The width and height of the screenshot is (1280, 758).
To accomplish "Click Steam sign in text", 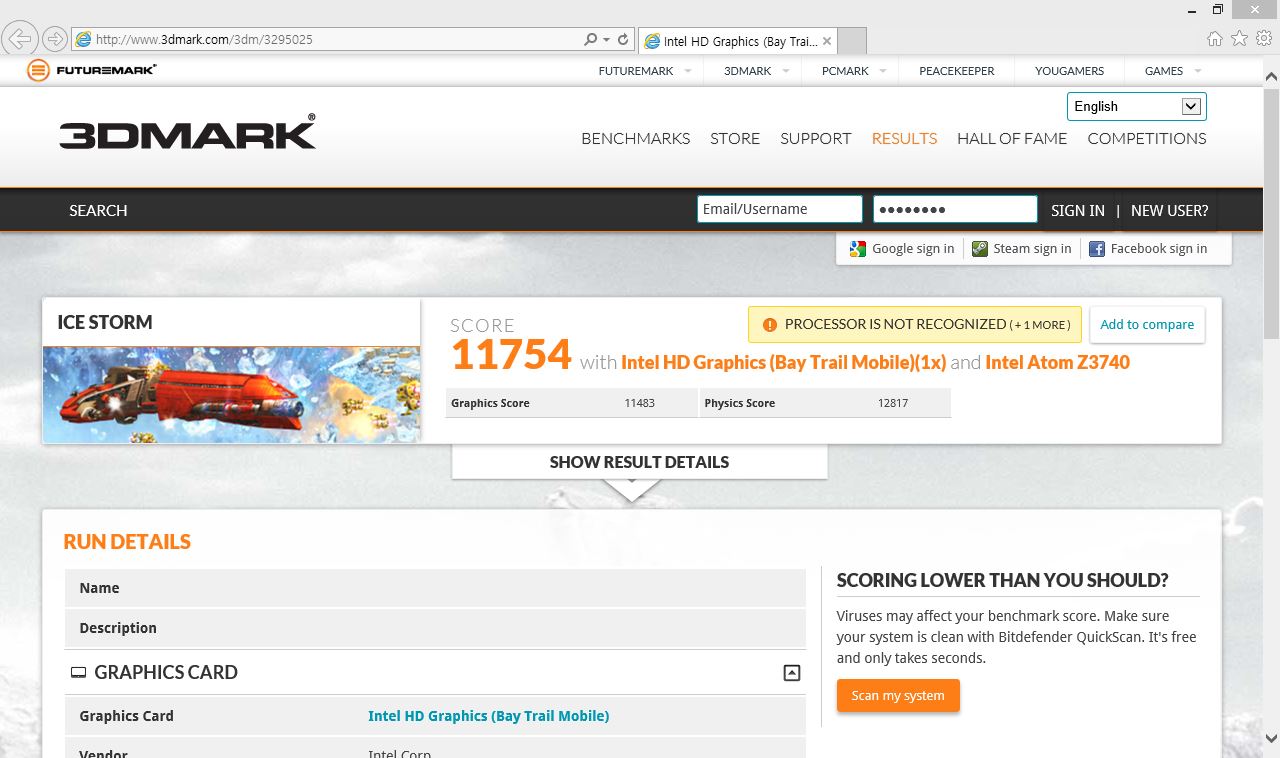I will point(1032,249).
